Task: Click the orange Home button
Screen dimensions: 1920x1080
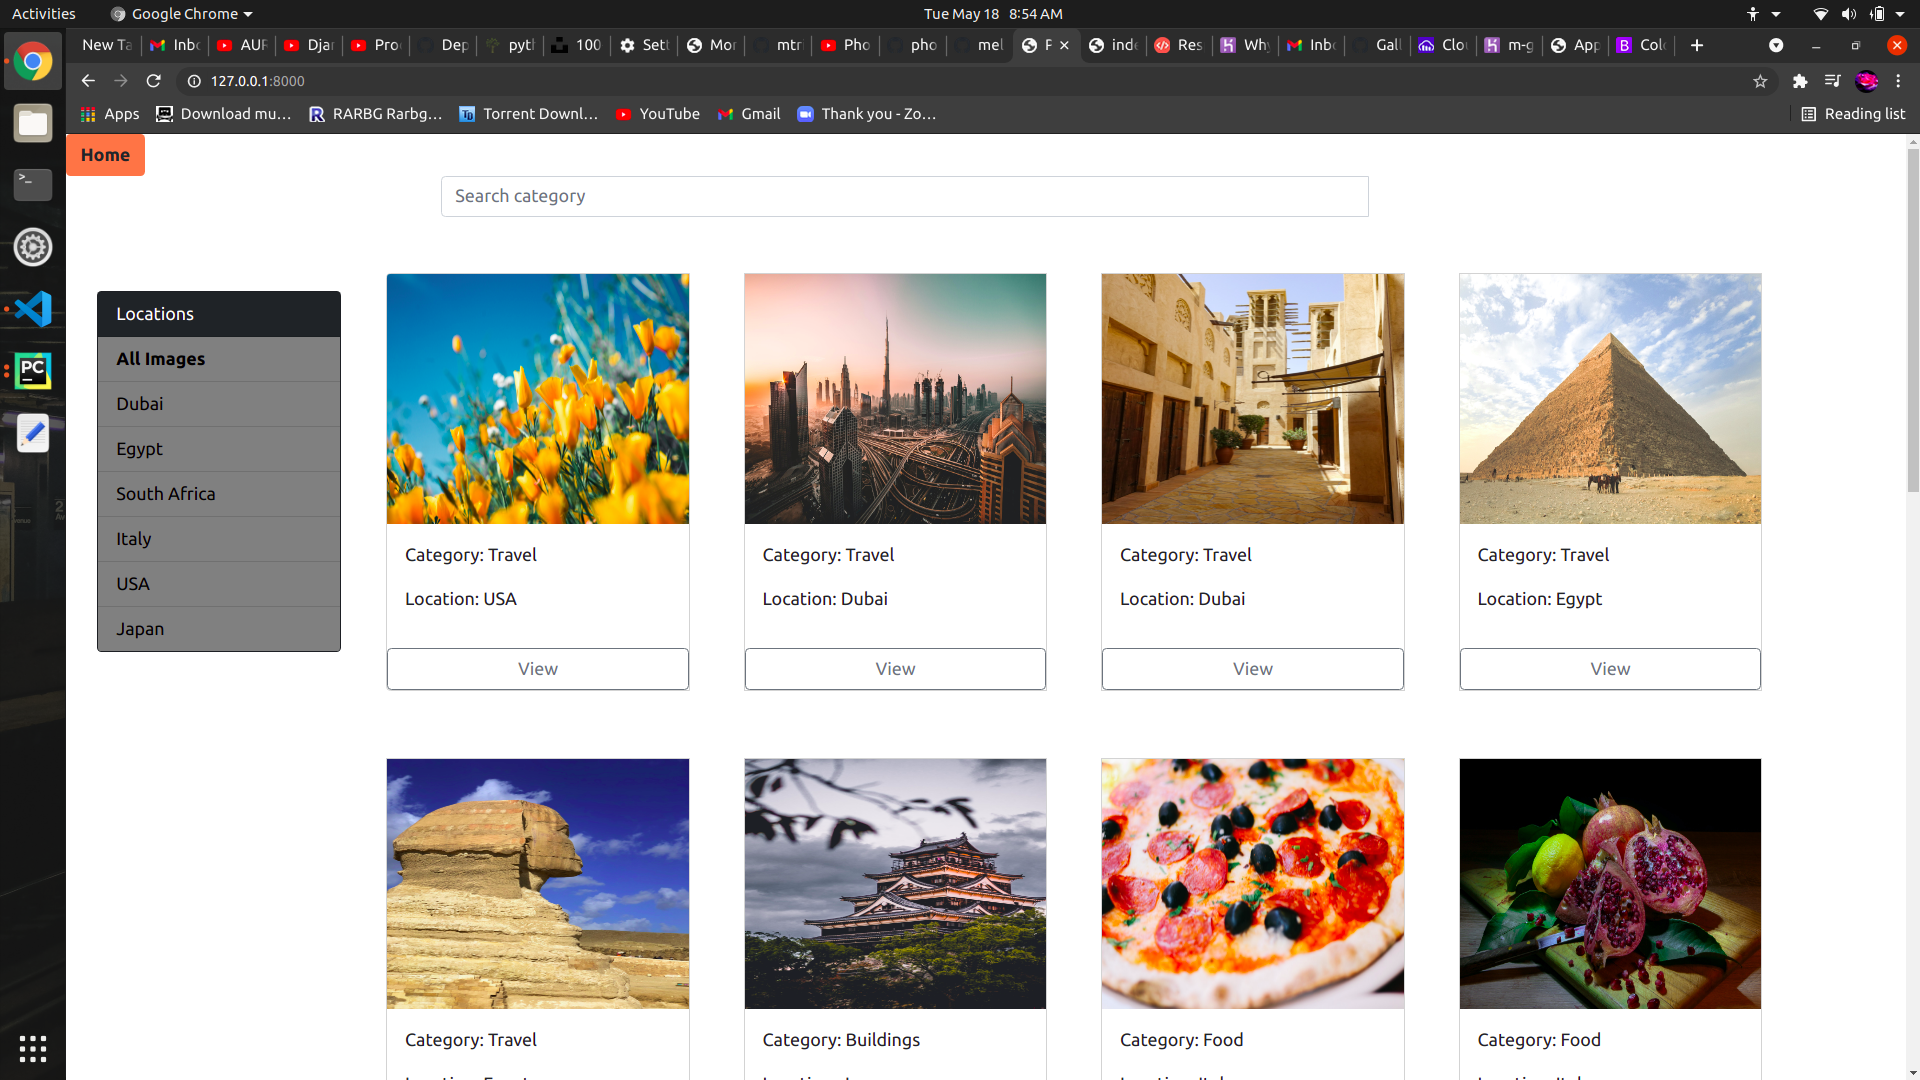Action: tap(105, 155)
